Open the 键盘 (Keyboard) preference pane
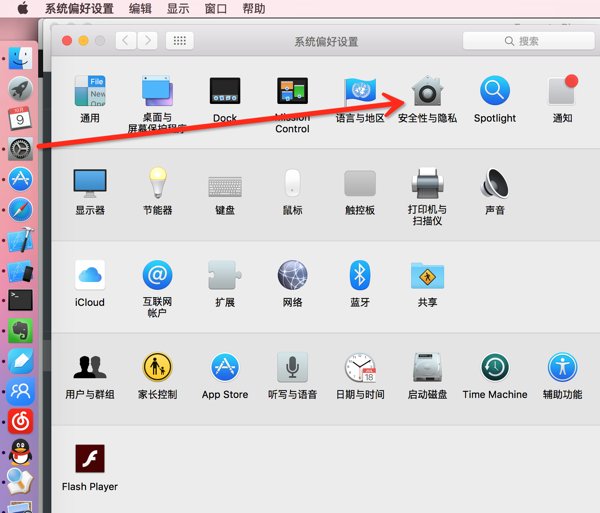Viewport: 600px width, 513px height. coord(225,186)
